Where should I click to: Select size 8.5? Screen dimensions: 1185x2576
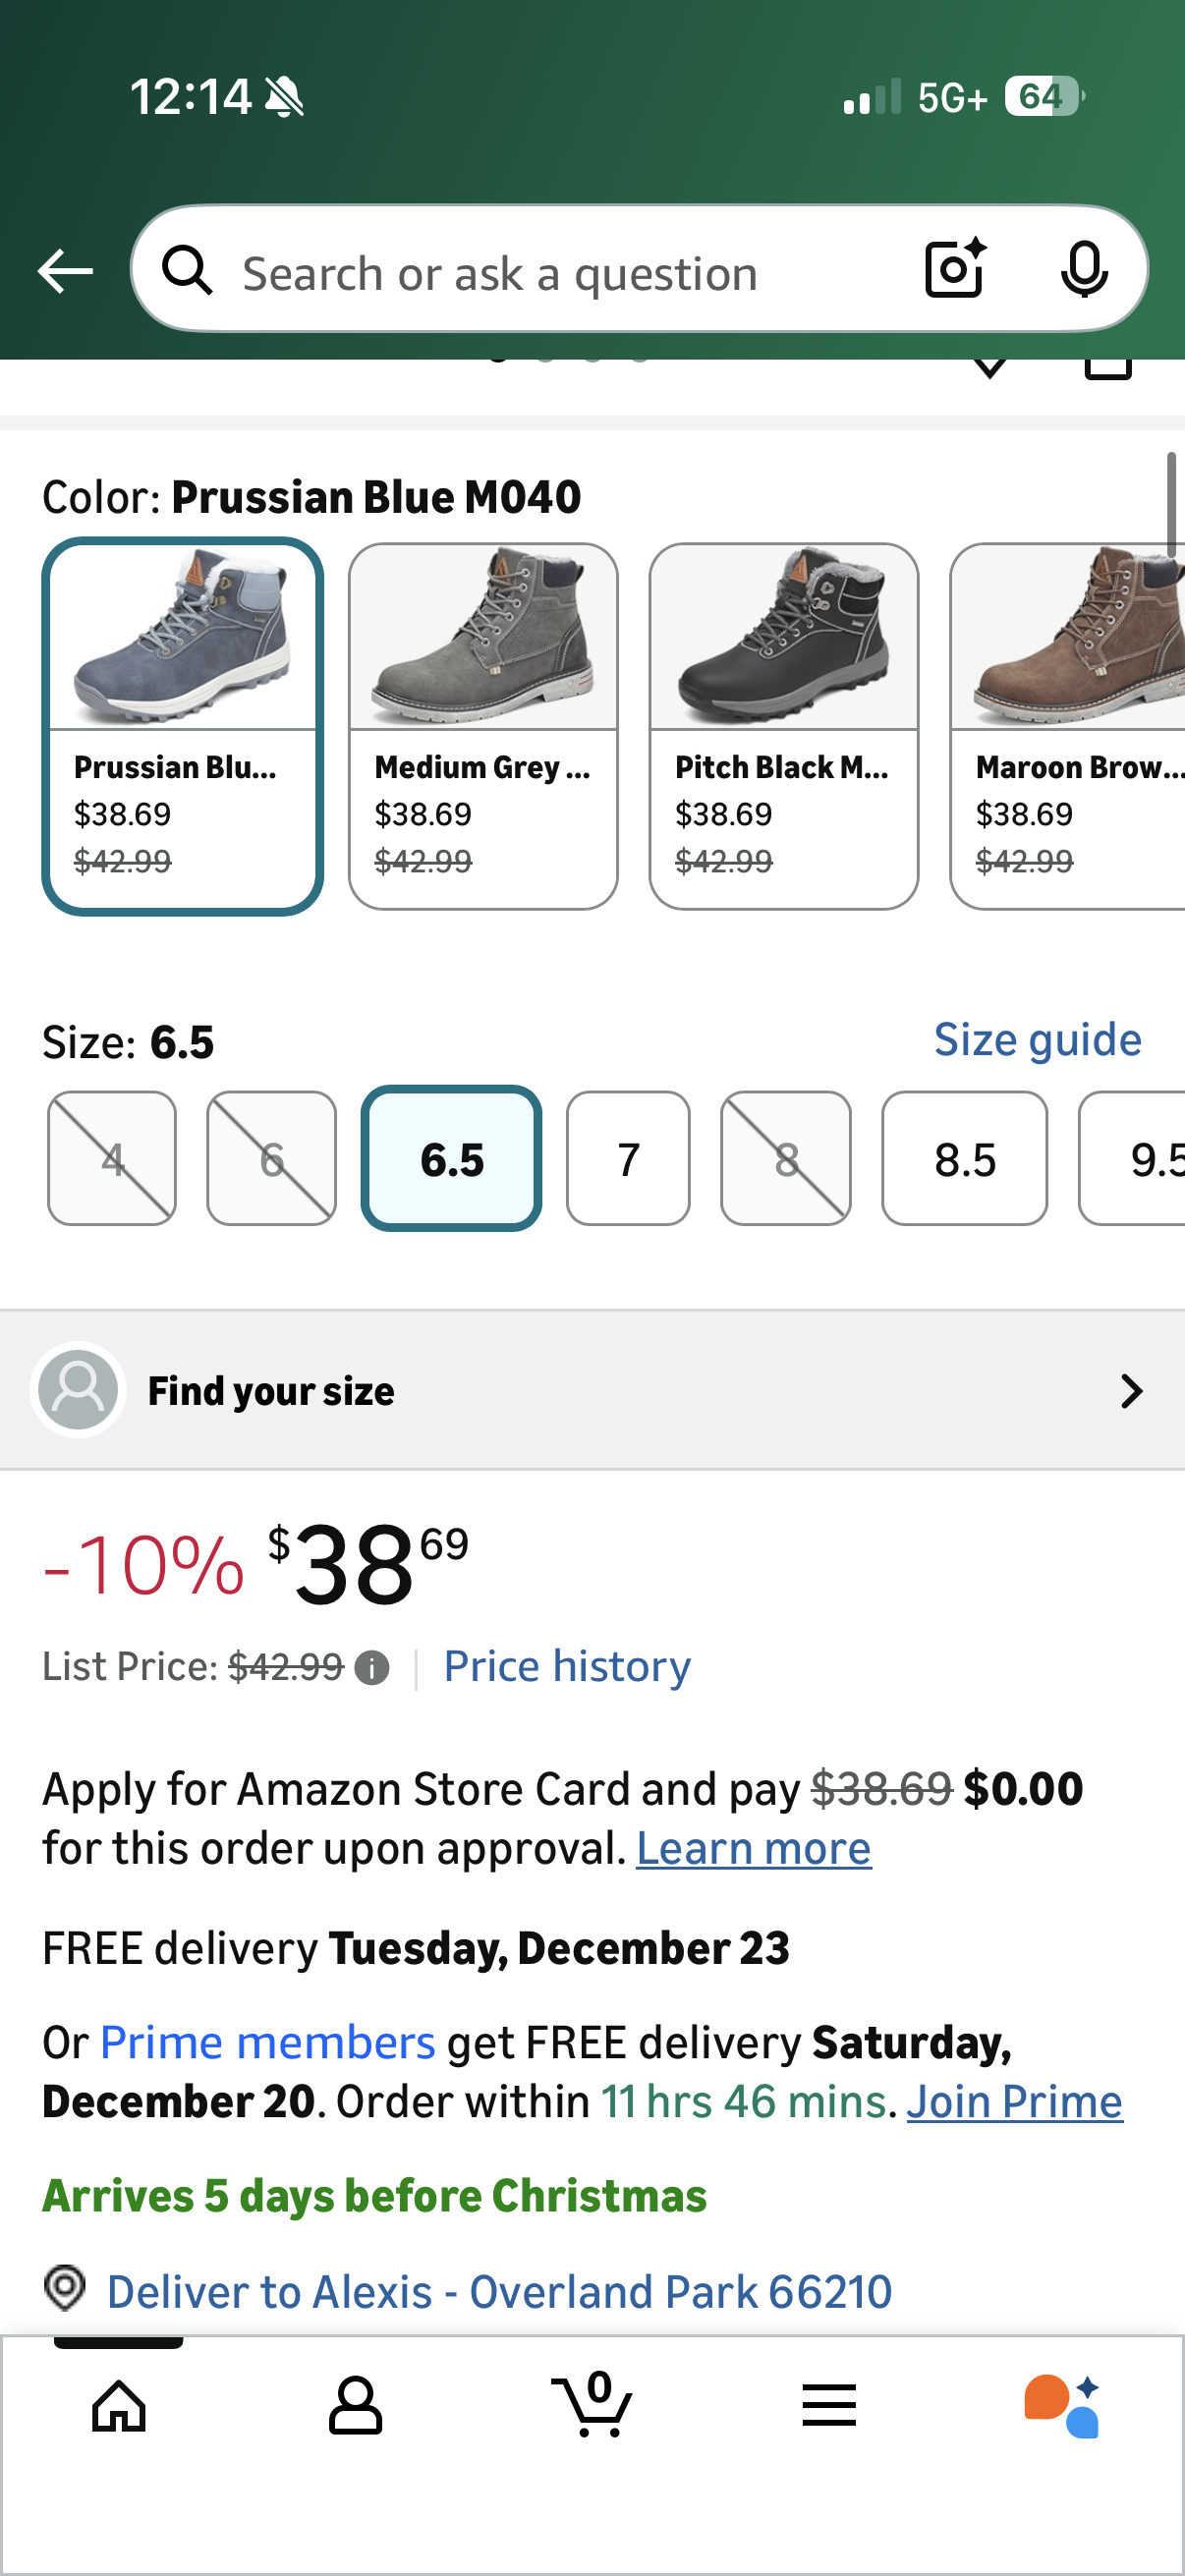coord(964,1158)
